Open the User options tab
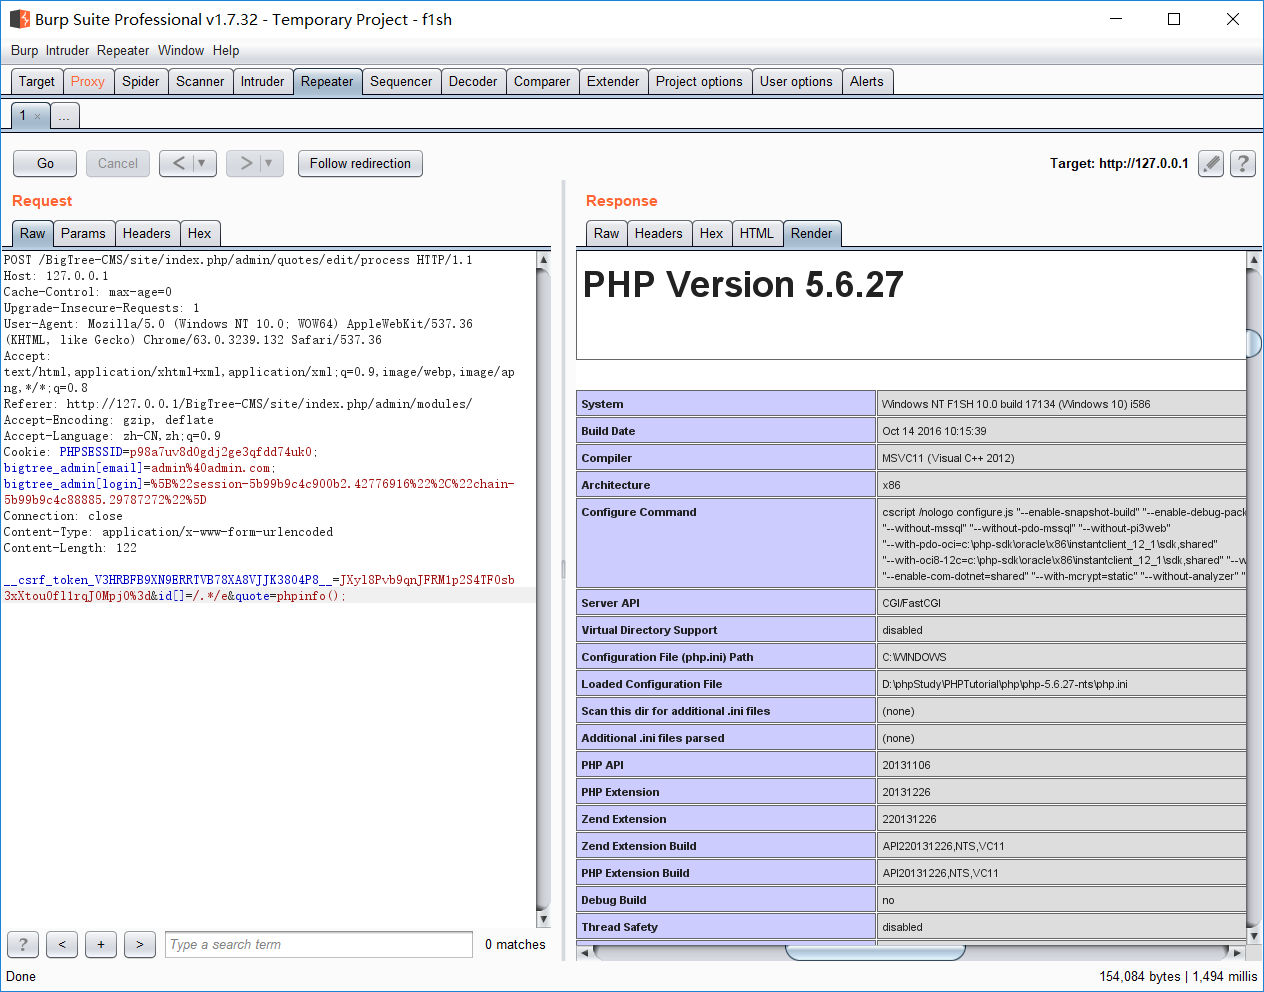The image size is (1264, 992). 796,82
